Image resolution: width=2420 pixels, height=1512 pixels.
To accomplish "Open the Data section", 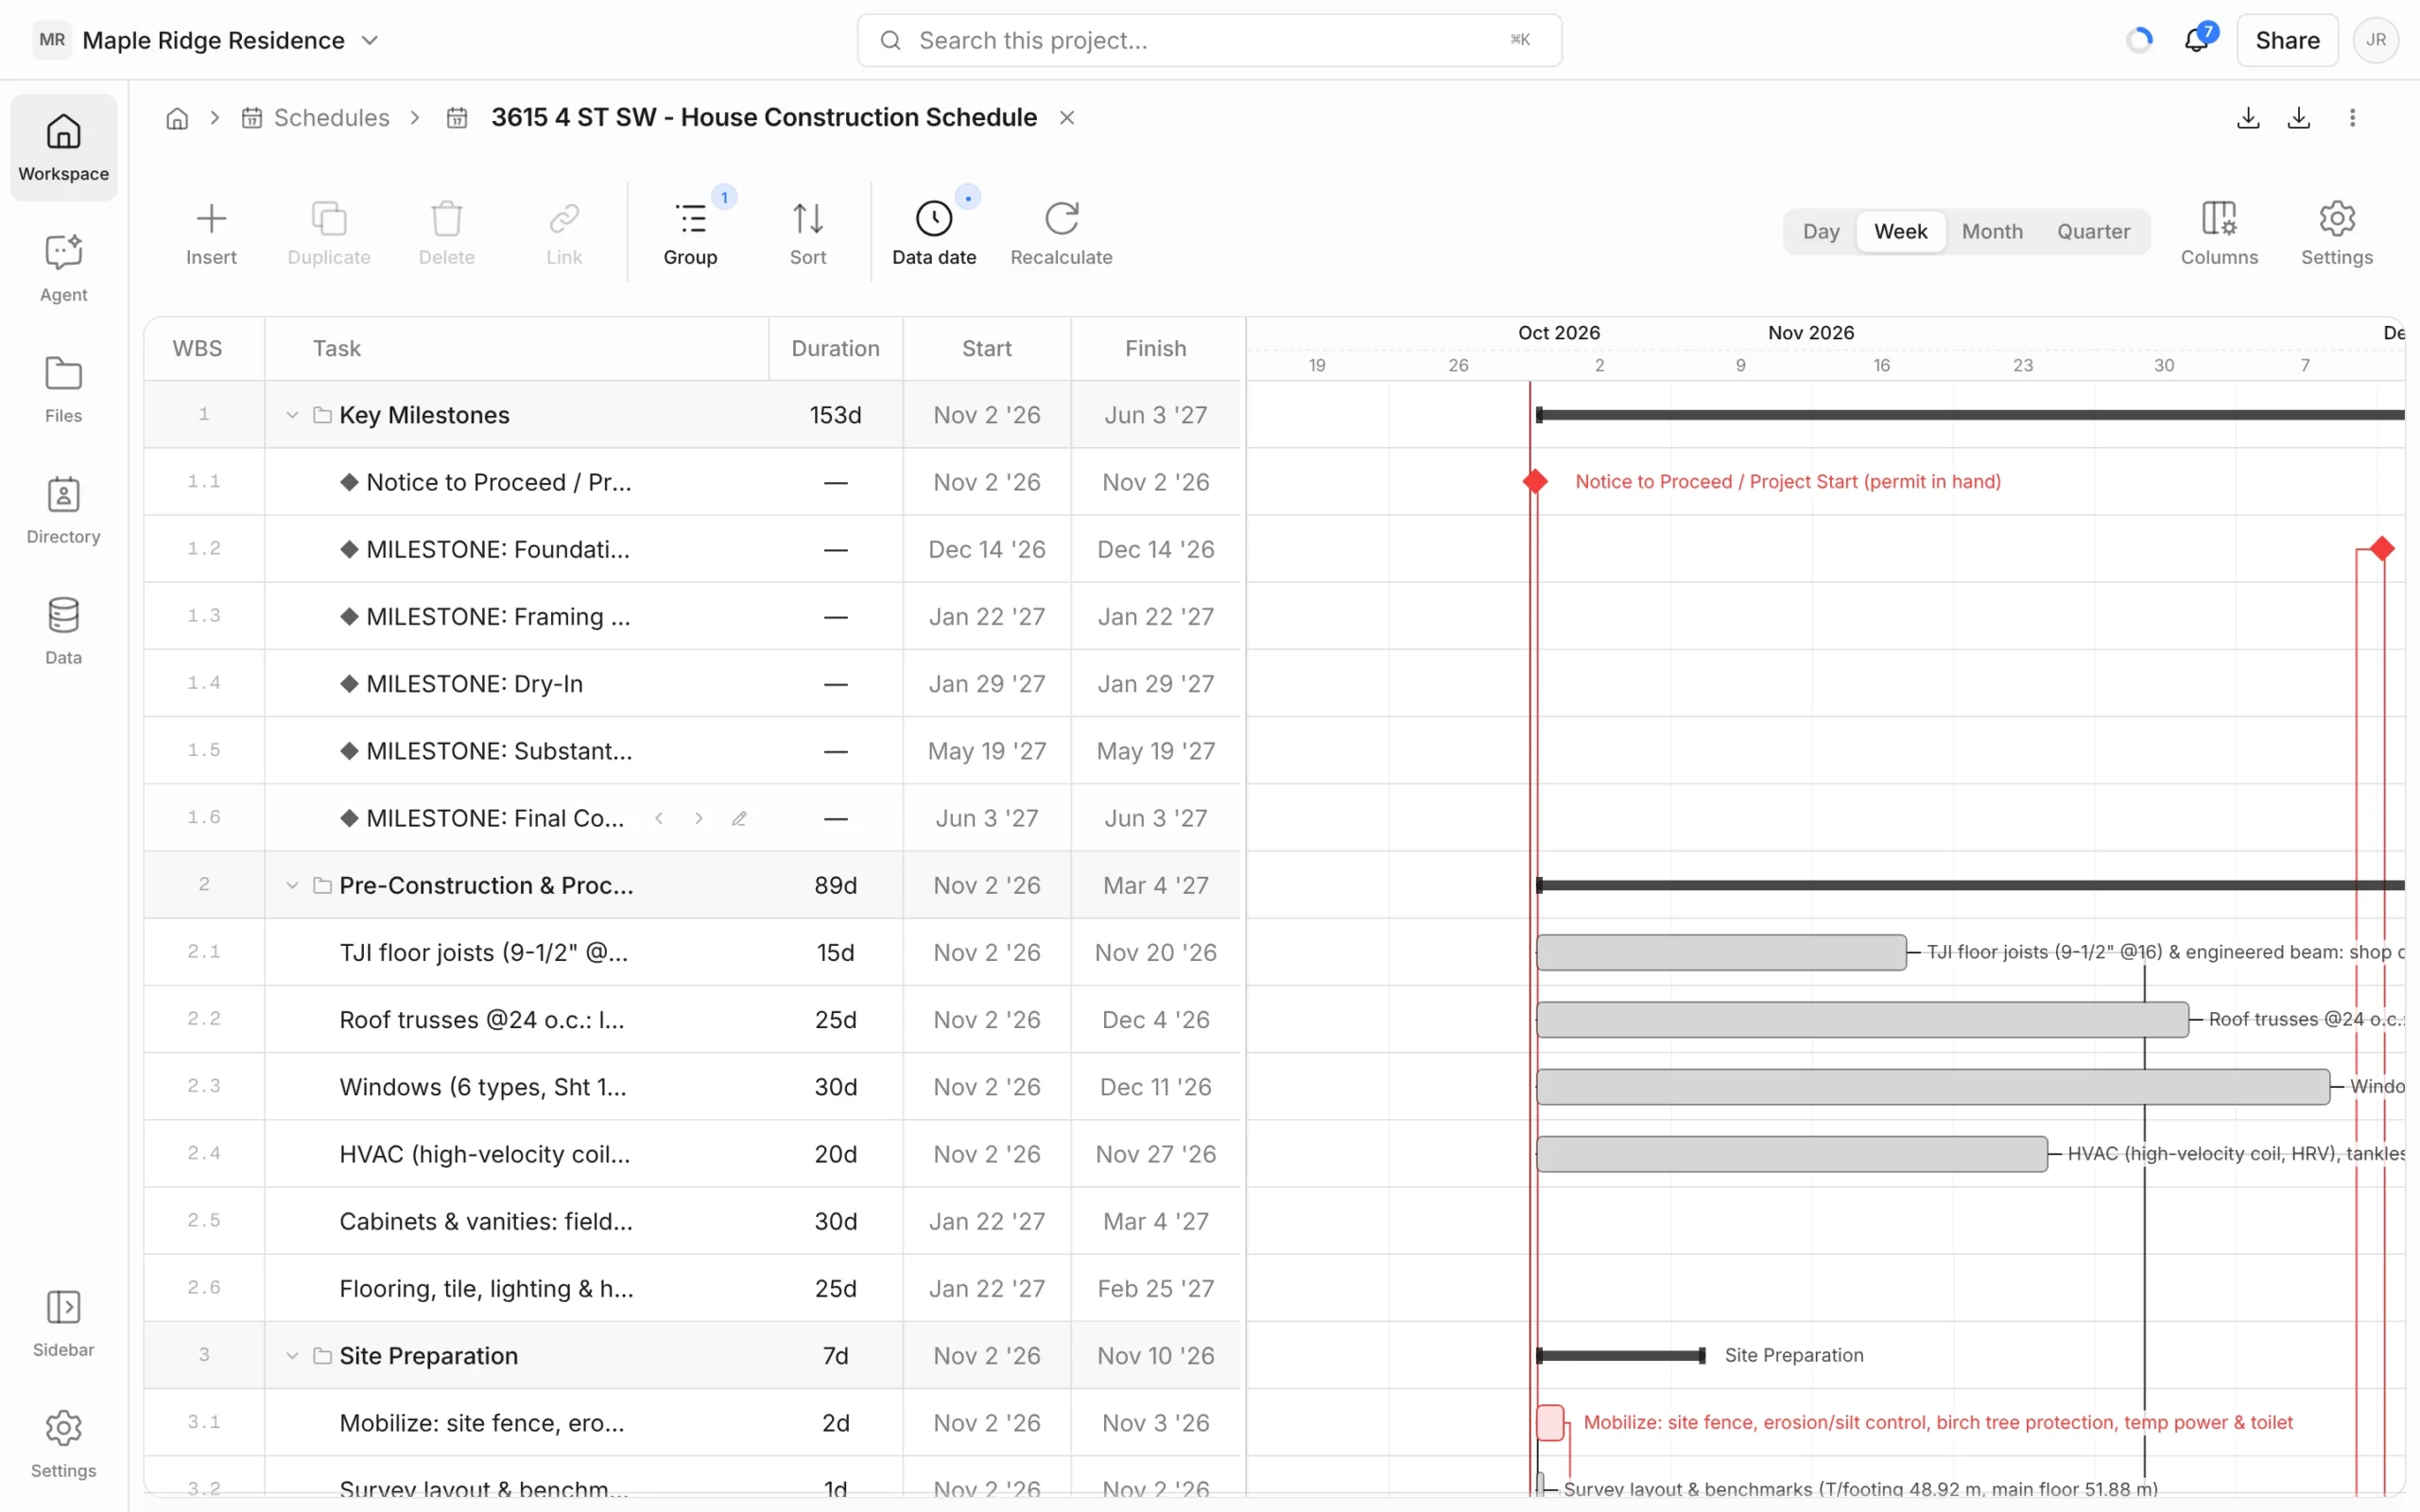I will (63, 631).
